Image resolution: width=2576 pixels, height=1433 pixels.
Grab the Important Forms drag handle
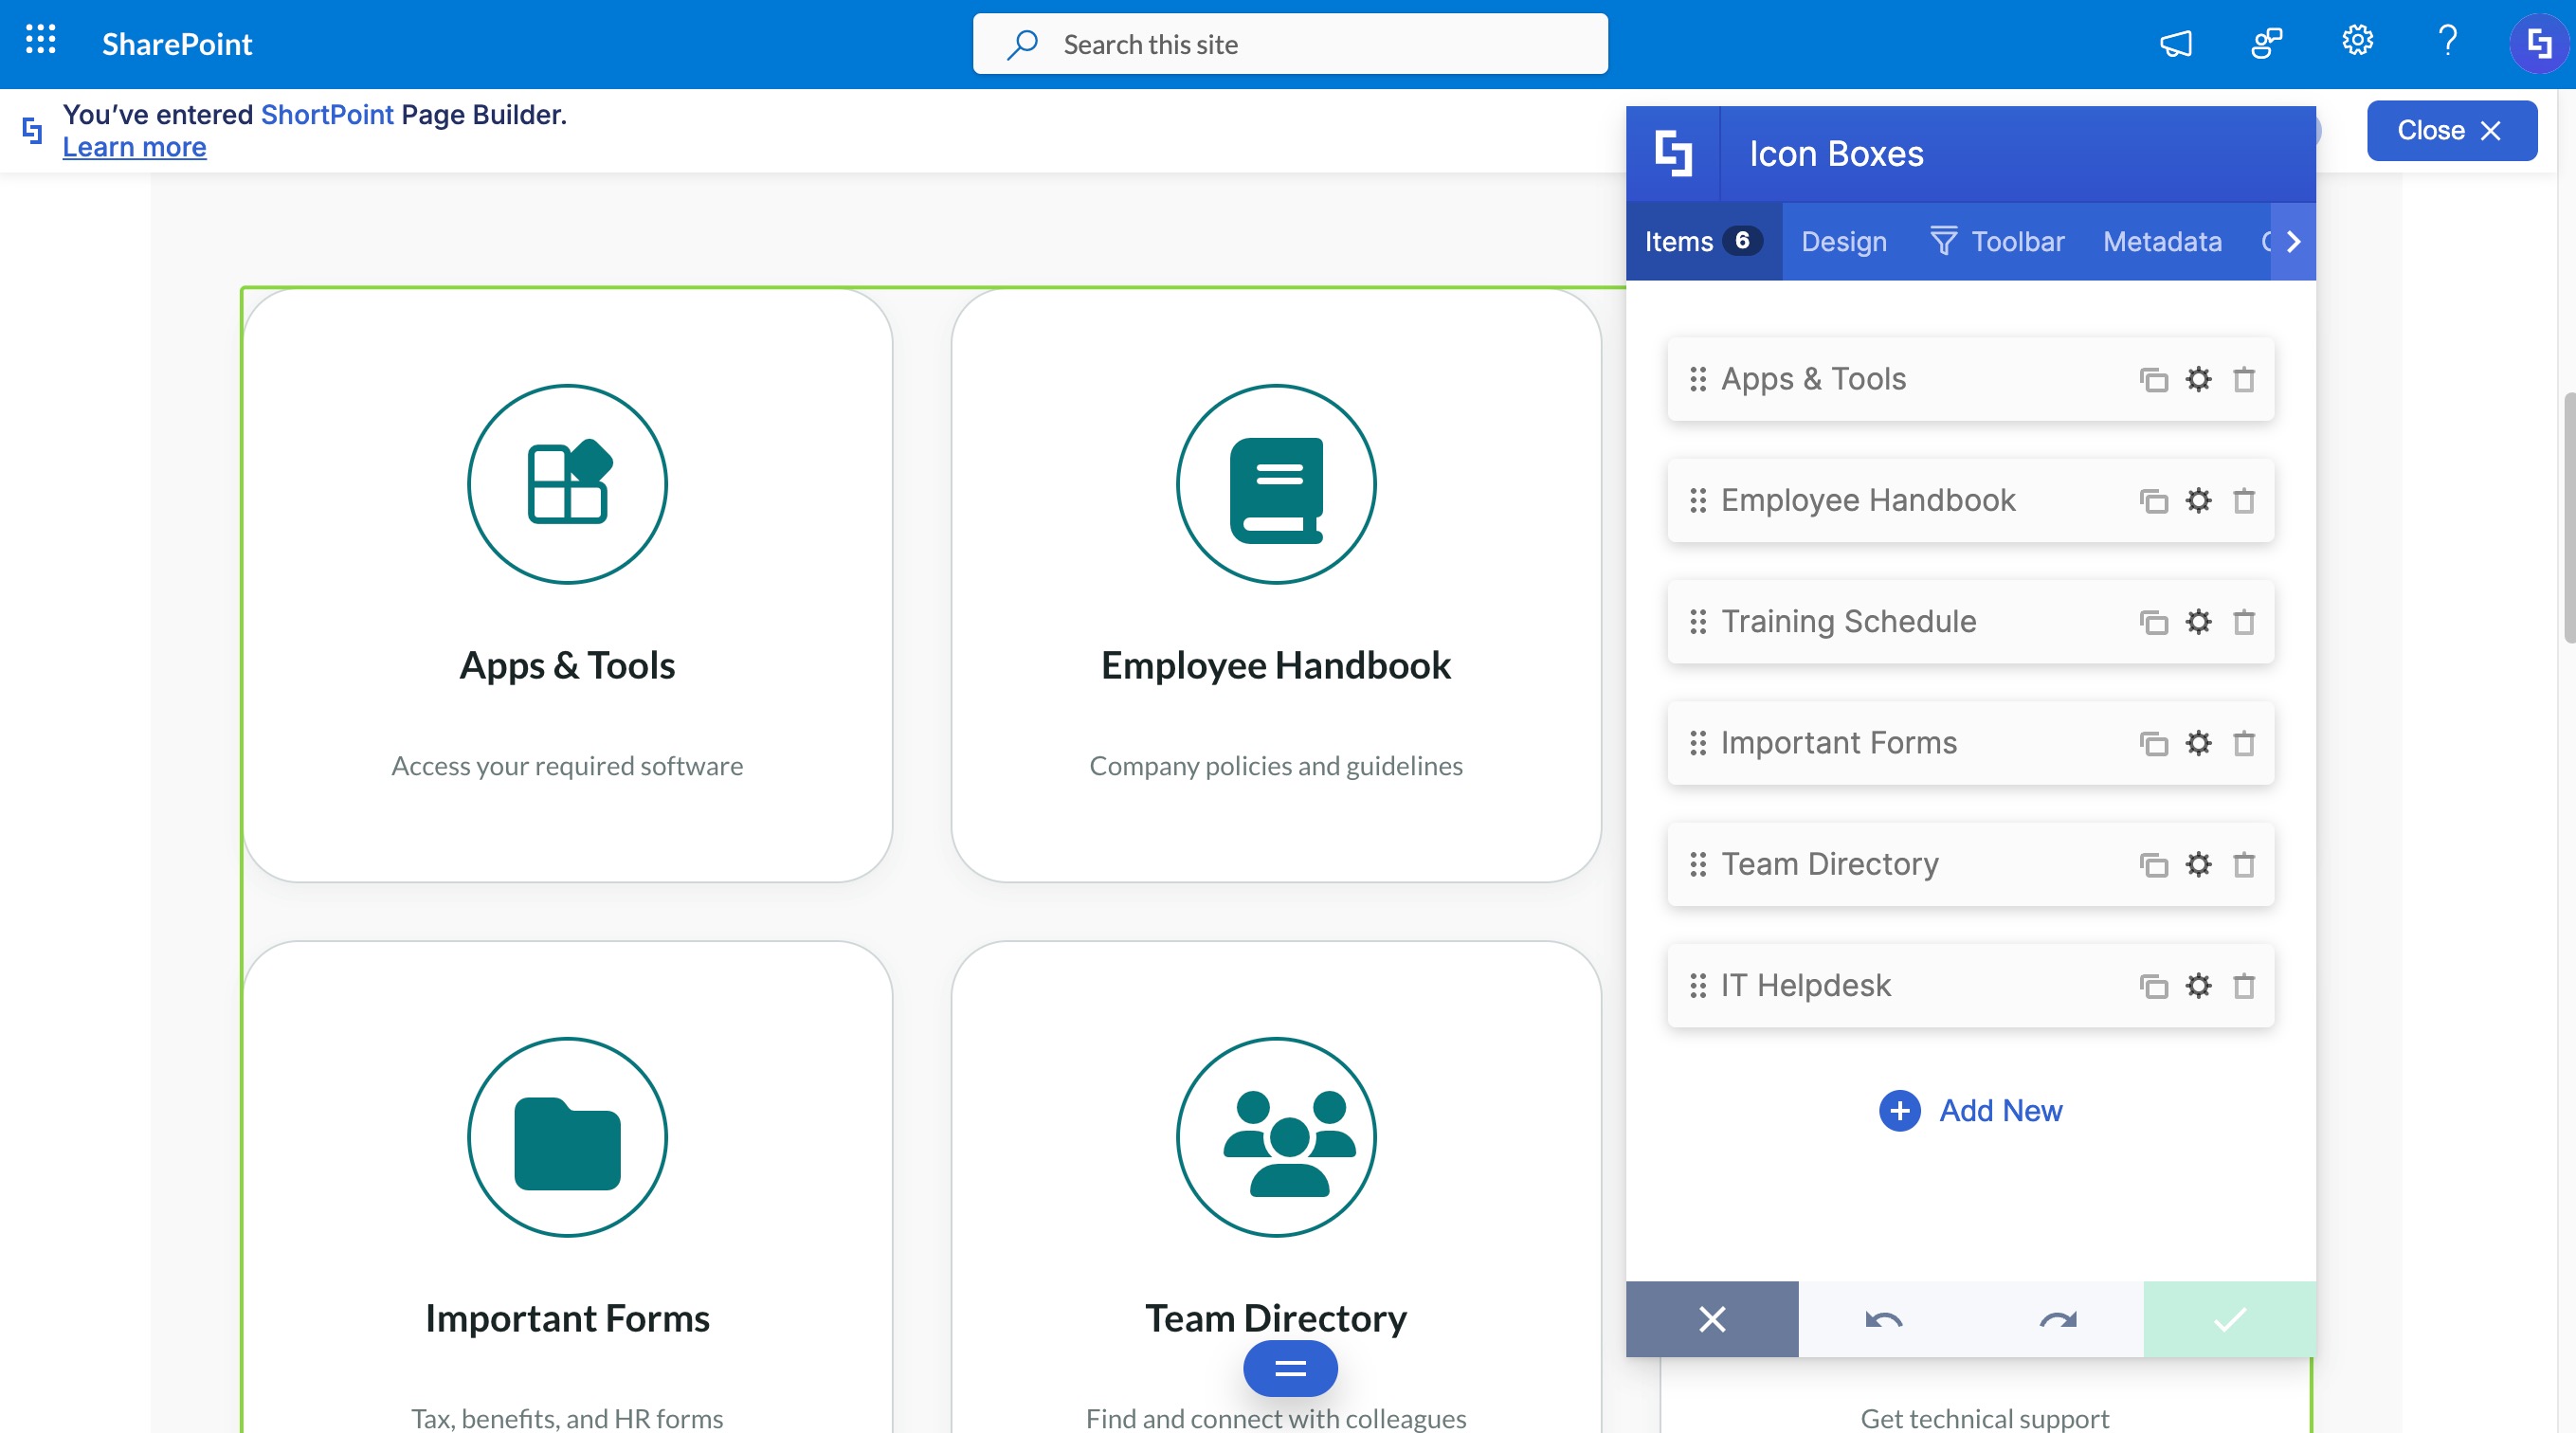1697,743
